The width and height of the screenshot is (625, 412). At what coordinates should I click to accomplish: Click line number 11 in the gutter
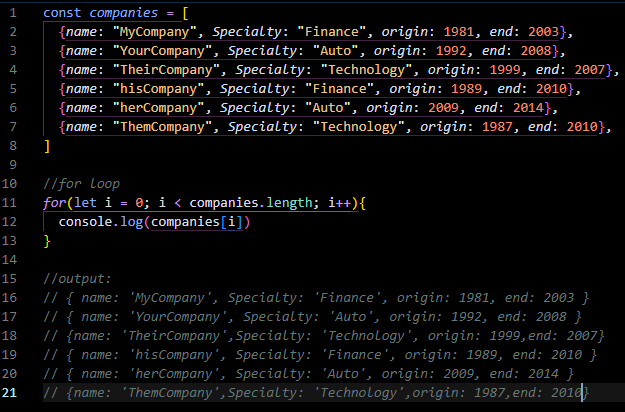pyautogui.click(x=10, y=203)
